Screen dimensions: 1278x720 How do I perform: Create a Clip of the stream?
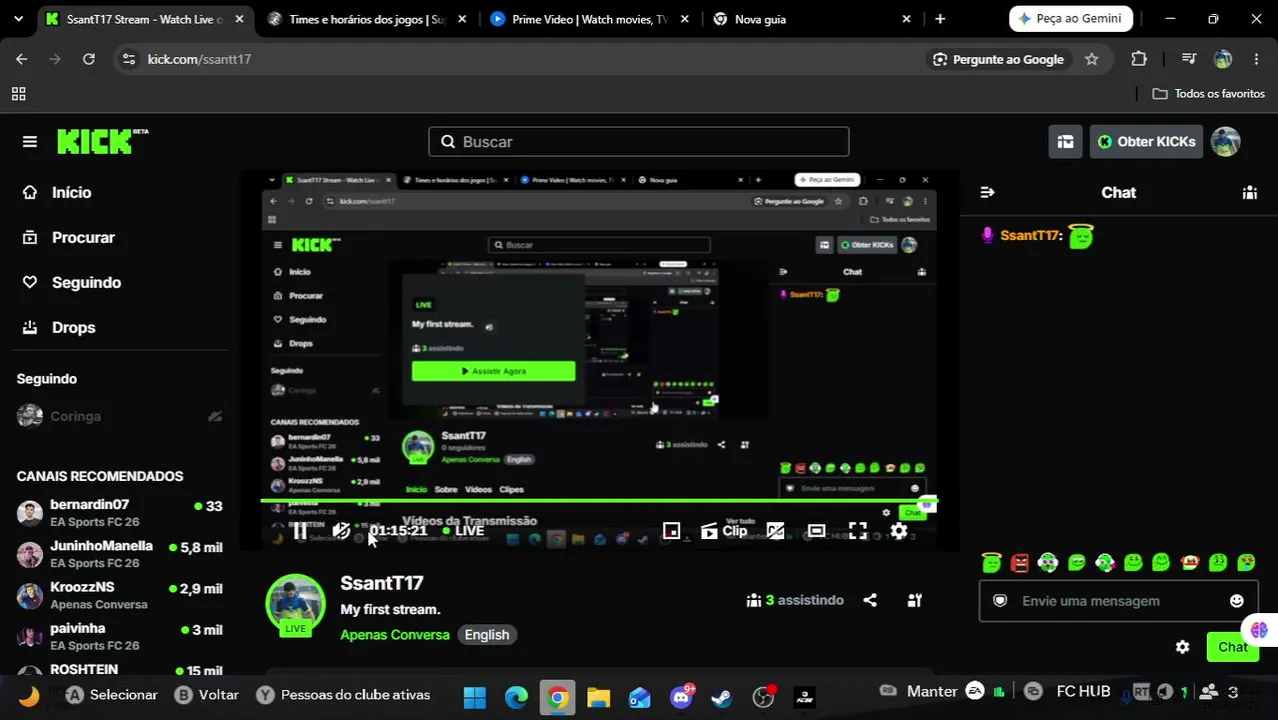point(724,531)
